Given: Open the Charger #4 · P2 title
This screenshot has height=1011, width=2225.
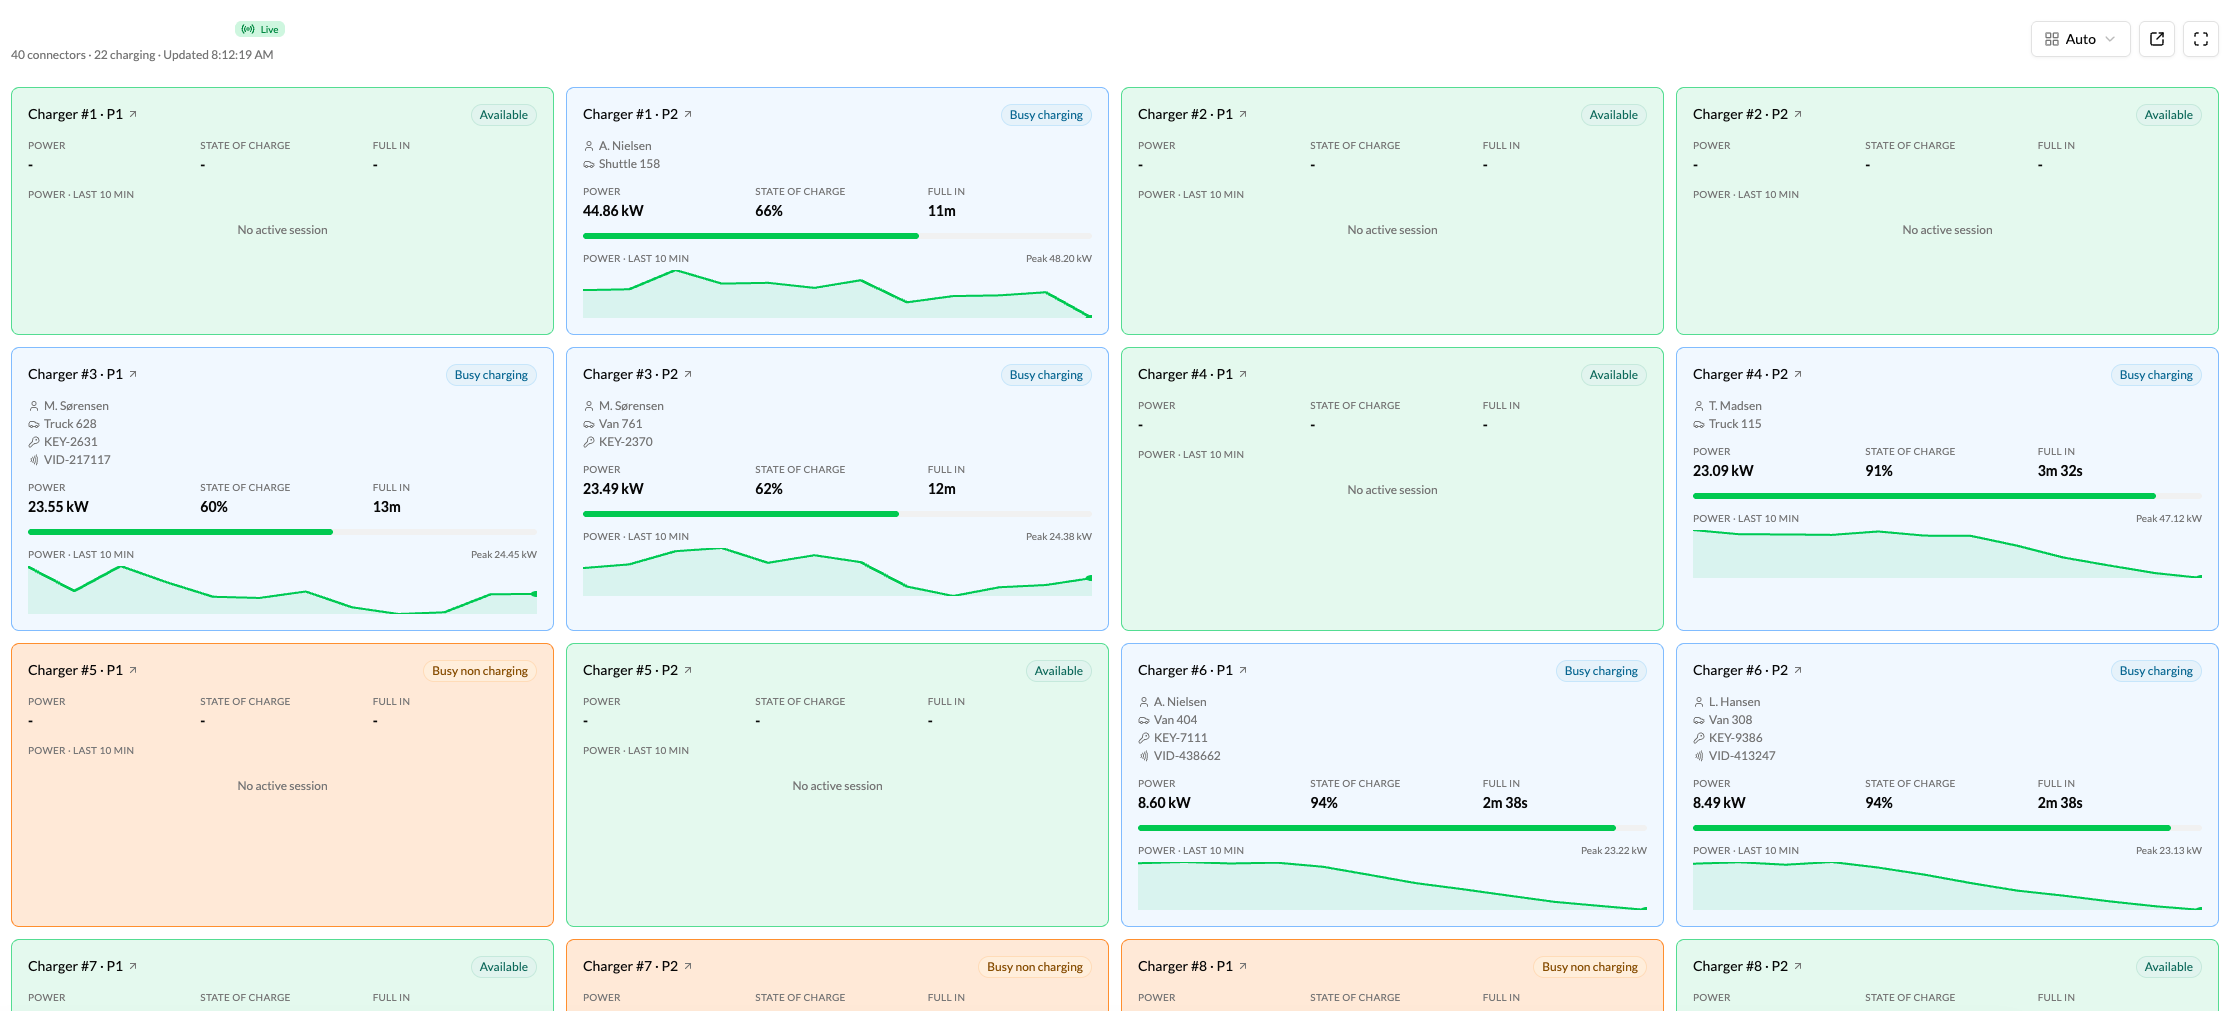Looking at the screenshot, I should tap(1740, 374).
